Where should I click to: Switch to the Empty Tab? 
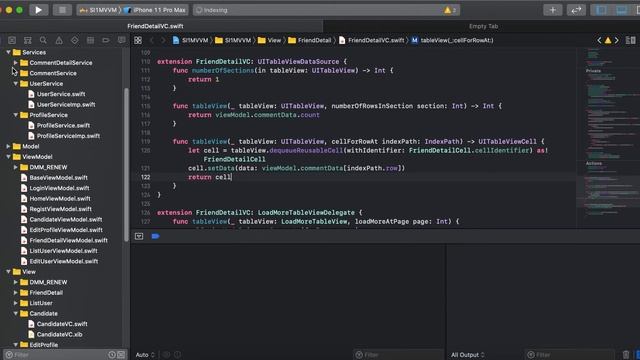483,26
